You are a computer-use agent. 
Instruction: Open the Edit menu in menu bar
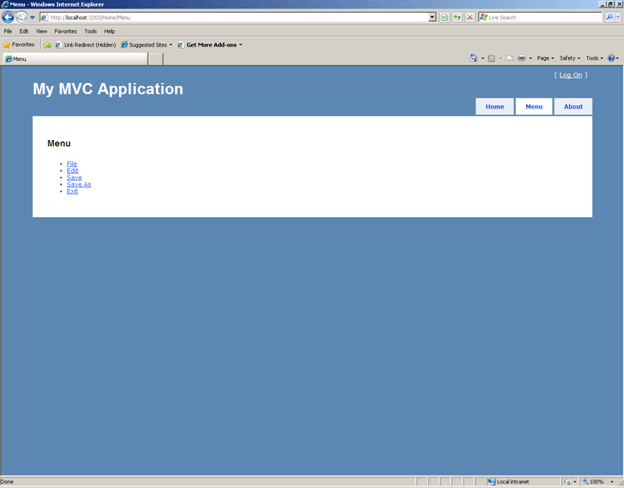click(24, 31)
